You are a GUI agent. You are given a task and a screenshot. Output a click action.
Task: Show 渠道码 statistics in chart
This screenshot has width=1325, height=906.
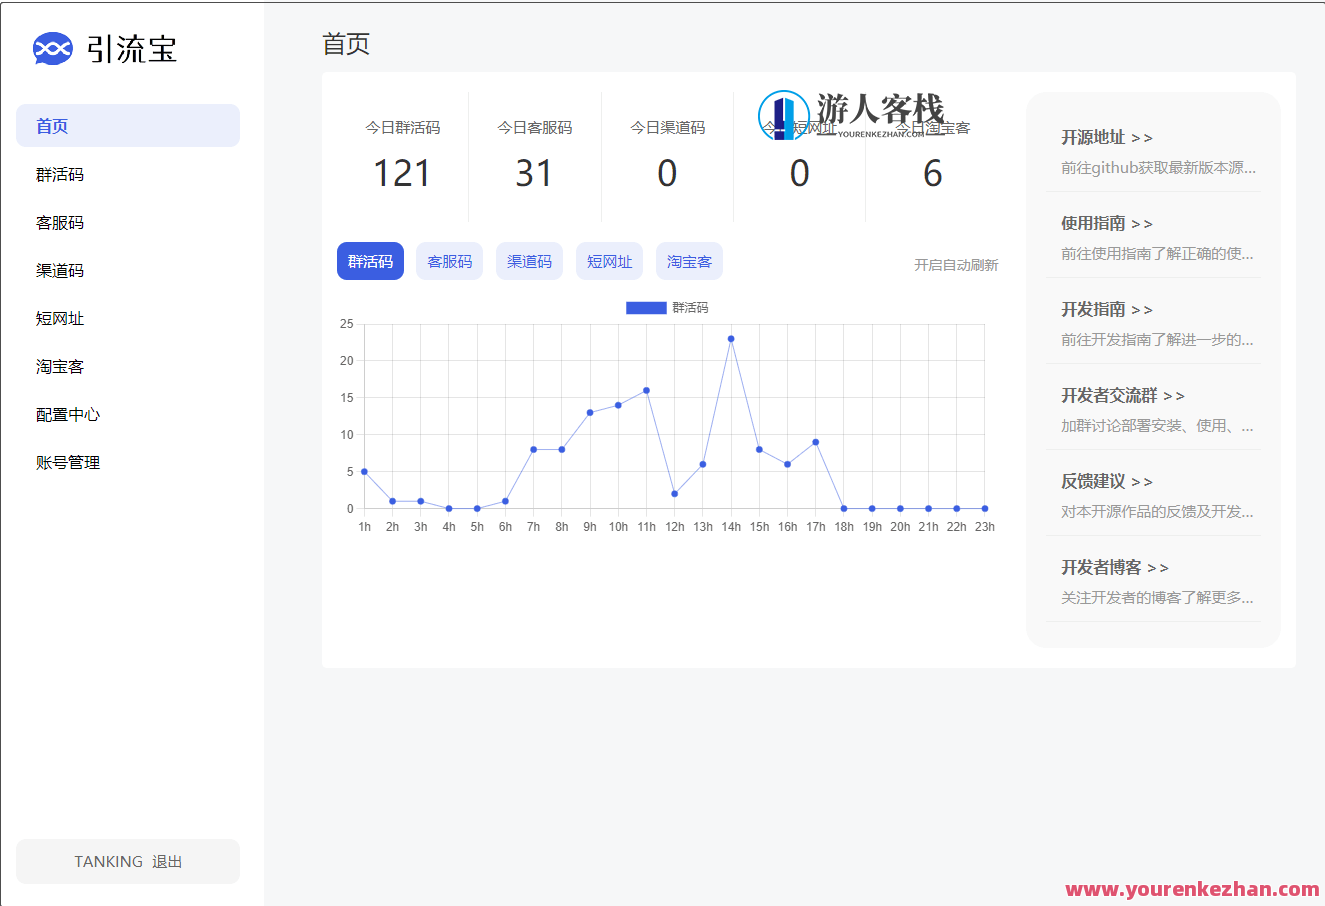pyautogui.click(x=529, y=261)
